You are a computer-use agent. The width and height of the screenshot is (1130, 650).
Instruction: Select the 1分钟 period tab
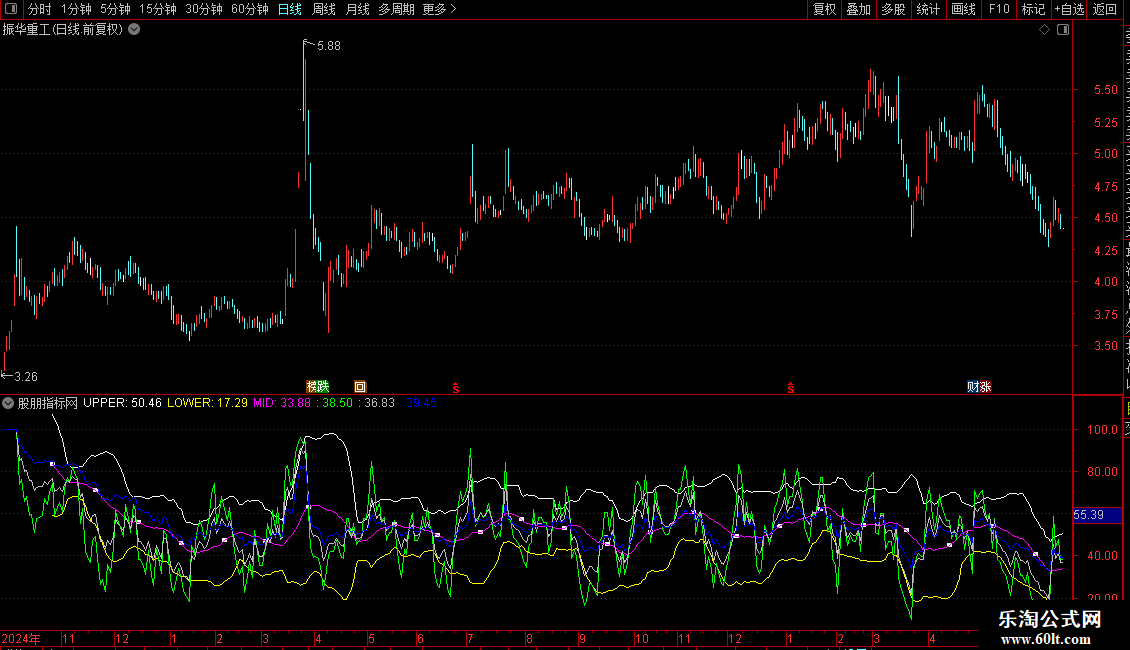[x=76, y=9]
